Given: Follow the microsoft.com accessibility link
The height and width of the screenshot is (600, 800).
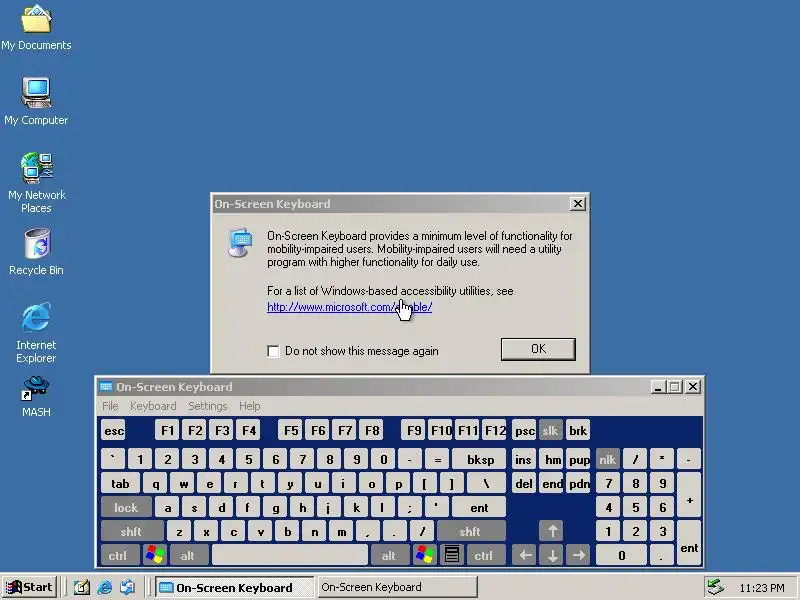Looking at the screenshot, I should click(x=349, y=307).
